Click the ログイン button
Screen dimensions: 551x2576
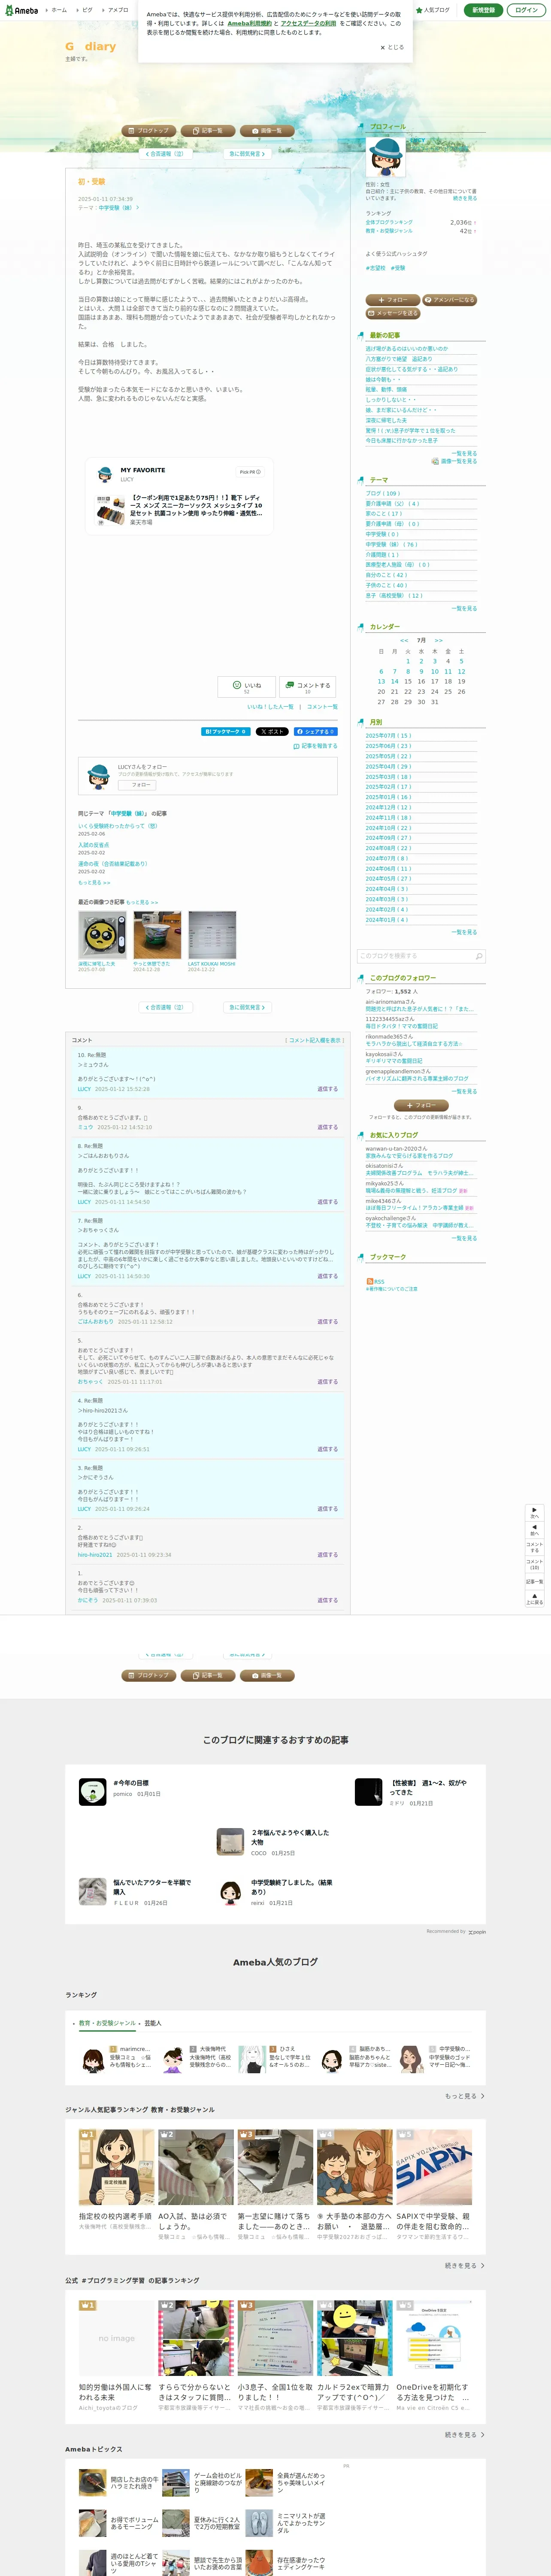pyautogui.click(x=526, y=10)
